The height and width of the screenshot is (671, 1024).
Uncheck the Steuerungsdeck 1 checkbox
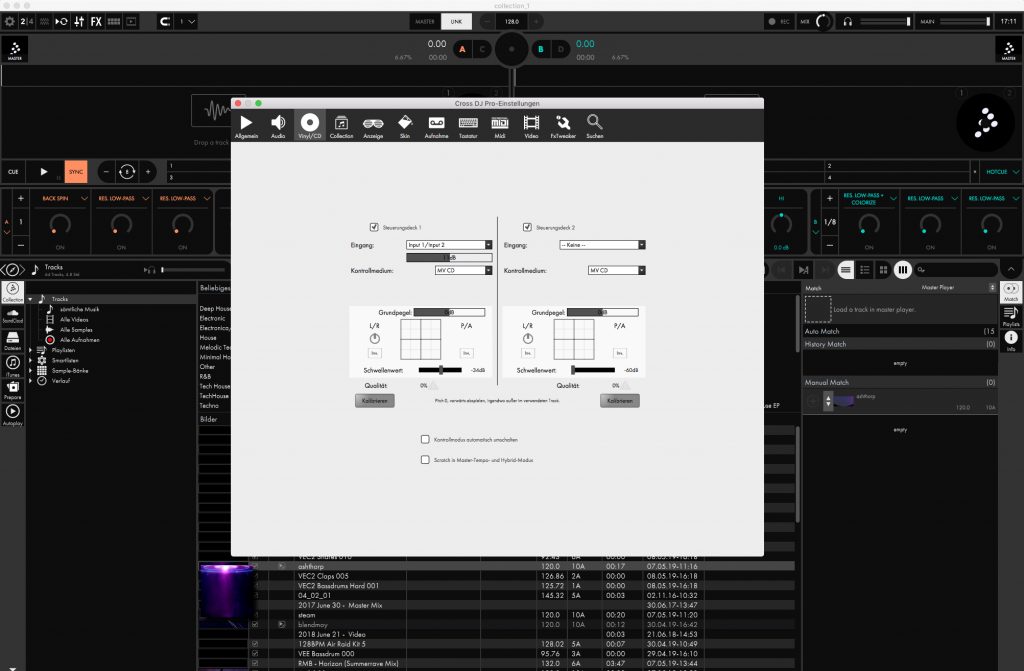click(374, 227)
